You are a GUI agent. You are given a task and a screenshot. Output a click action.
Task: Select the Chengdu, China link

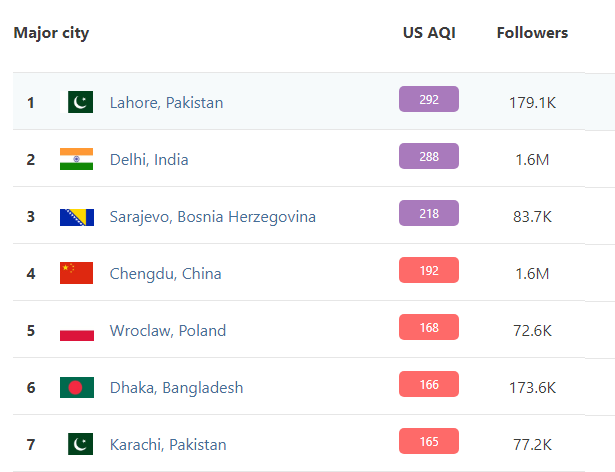pyautogui.click(x=165, y=273)
